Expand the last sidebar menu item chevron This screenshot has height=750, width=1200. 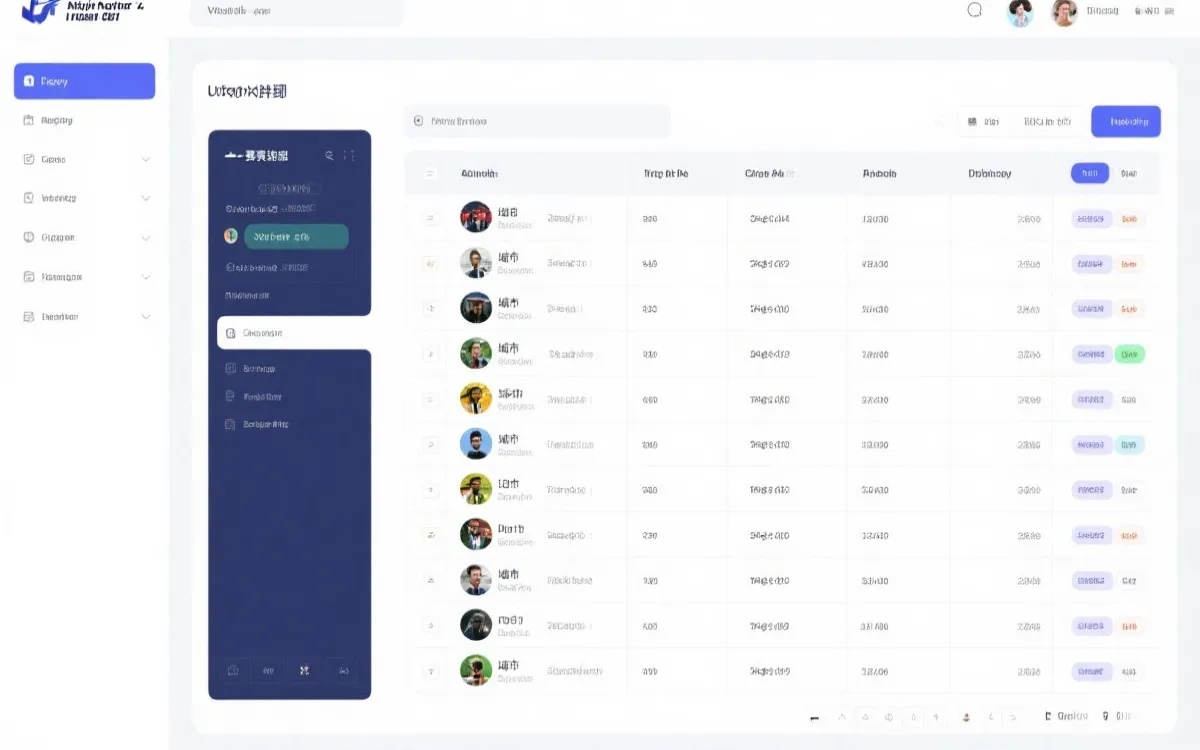[146, 317]
